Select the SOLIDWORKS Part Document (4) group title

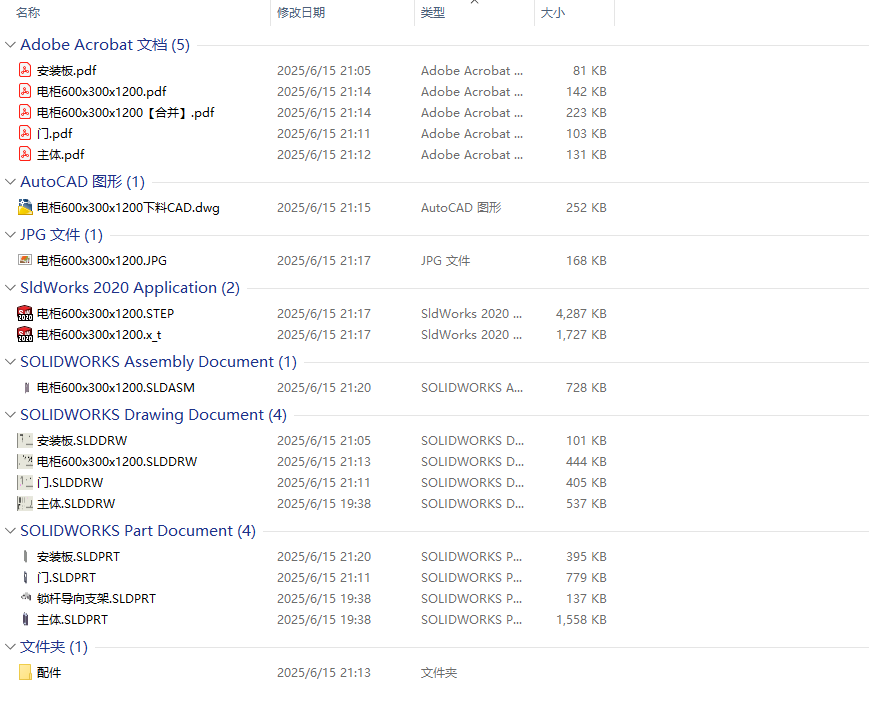(x=137, y=530)
